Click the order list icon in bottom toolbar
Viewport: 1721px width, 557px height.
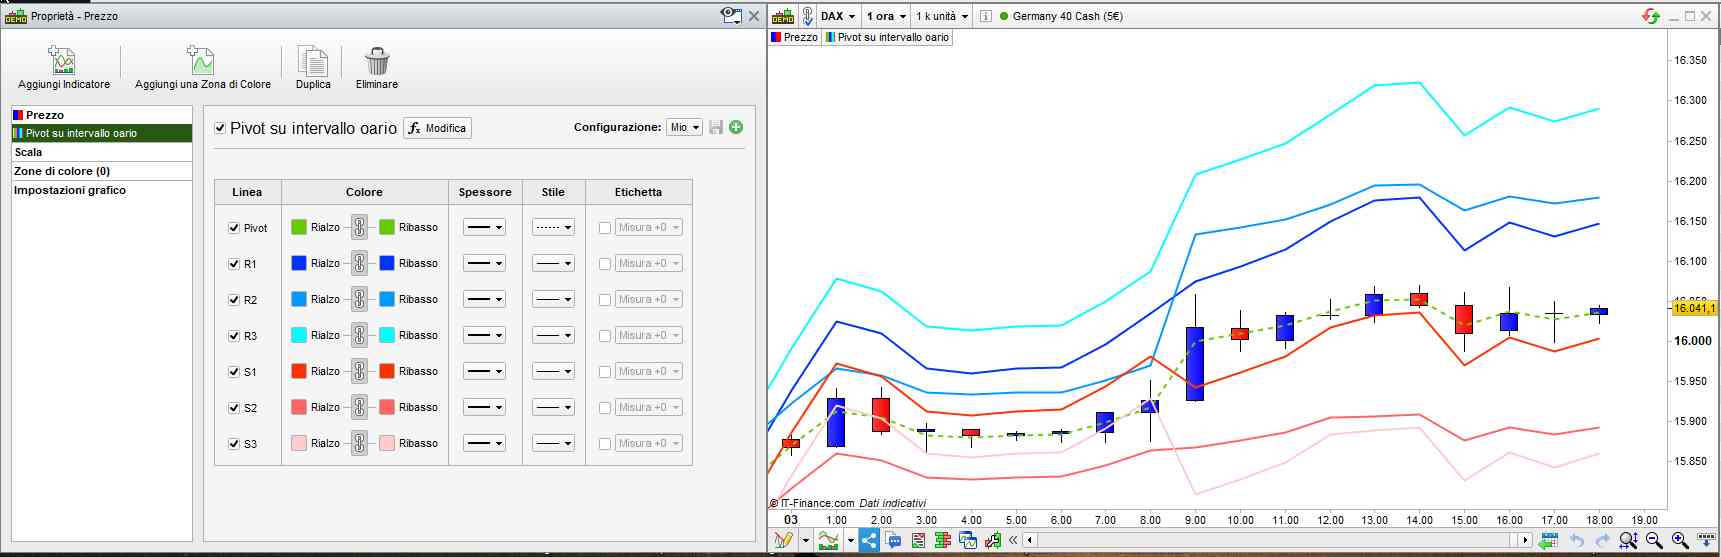coord(919,540)
